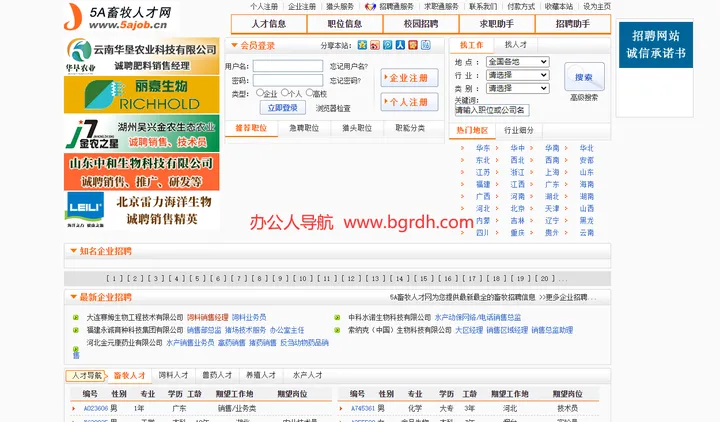Open the 类别 dropdown showing 请选择
Viewport: 720px width, 422px height.
pos(518,88)
